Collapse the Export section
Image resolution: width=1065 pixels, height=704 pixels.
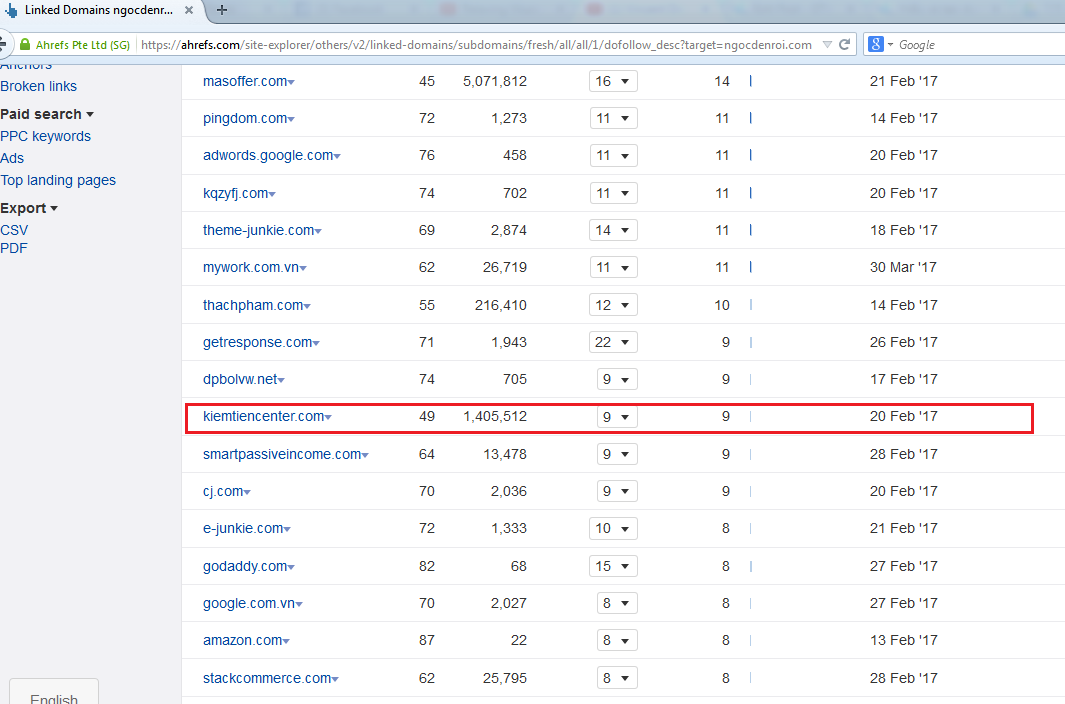(x=29, y=208)
